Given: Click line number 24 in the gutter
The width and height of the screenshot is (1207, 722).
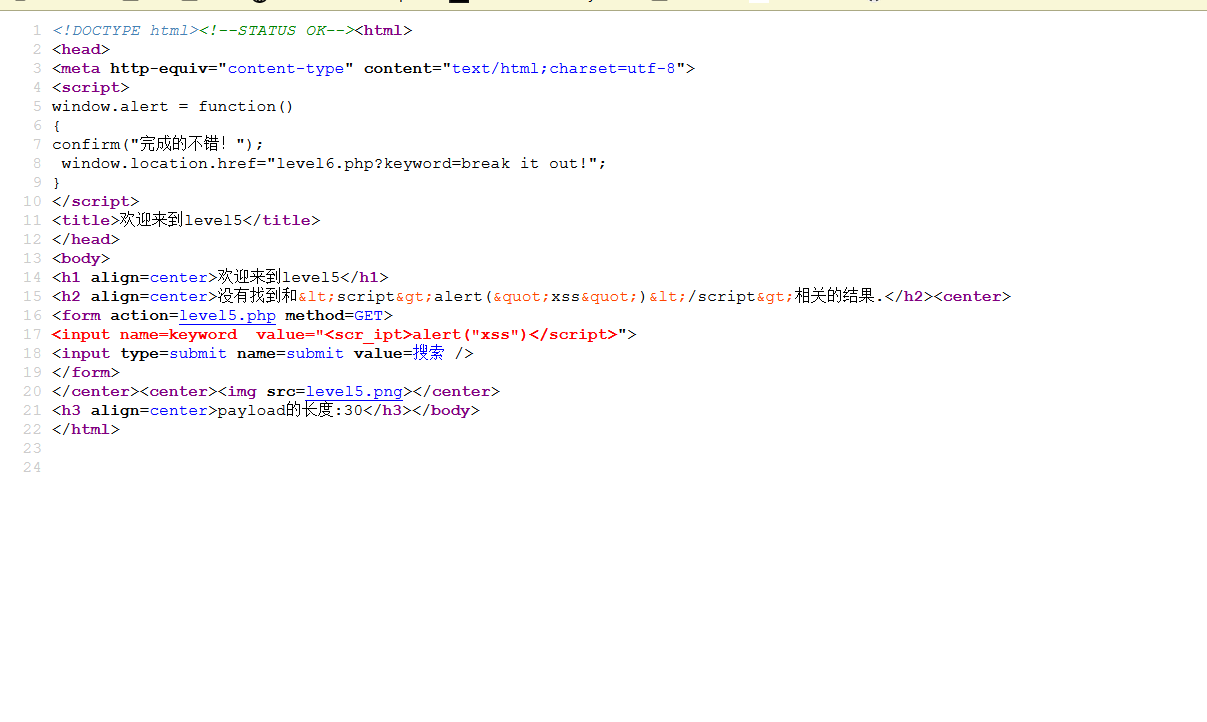Looking at the screenshot, I should [32, 467].
